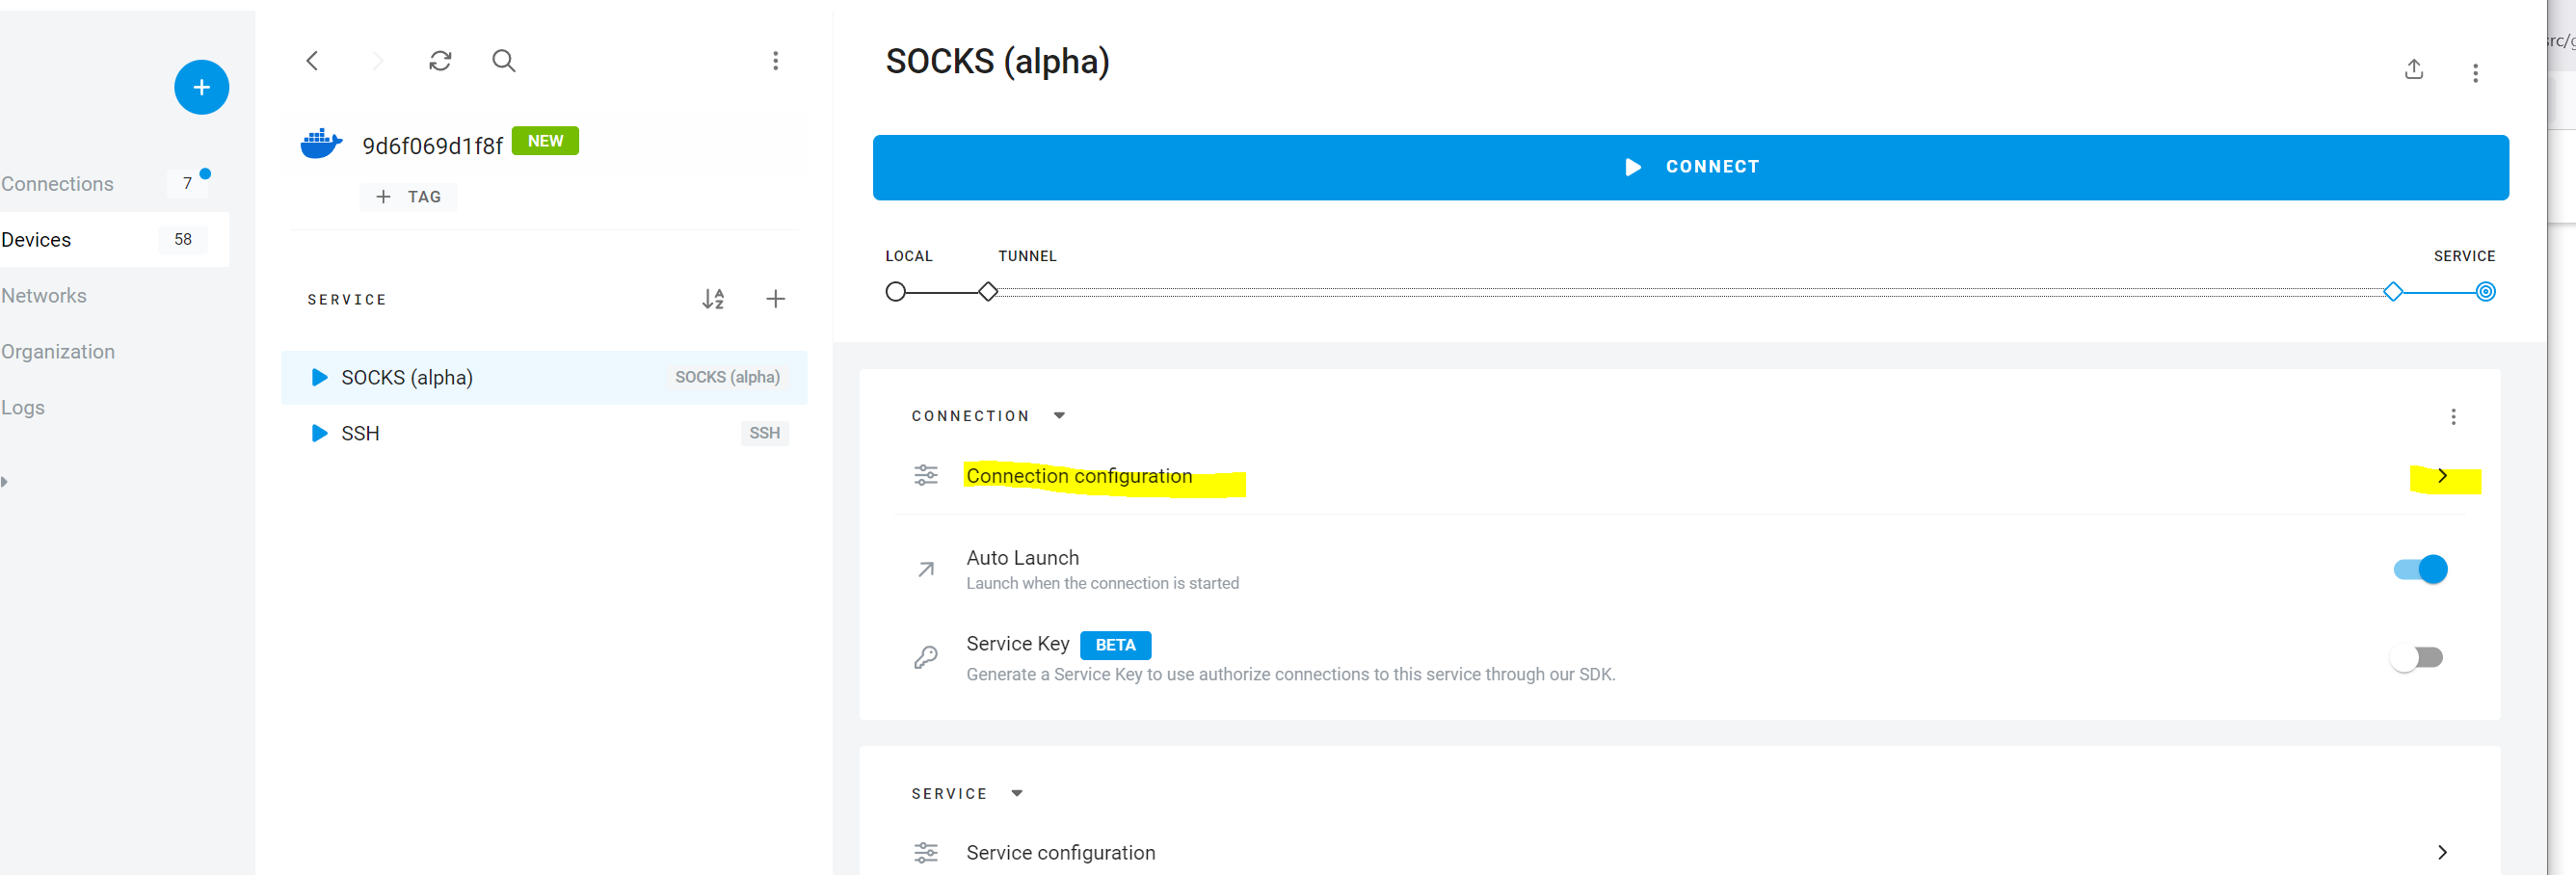Enable the Service Key toggle

(x=2416, y=657)
